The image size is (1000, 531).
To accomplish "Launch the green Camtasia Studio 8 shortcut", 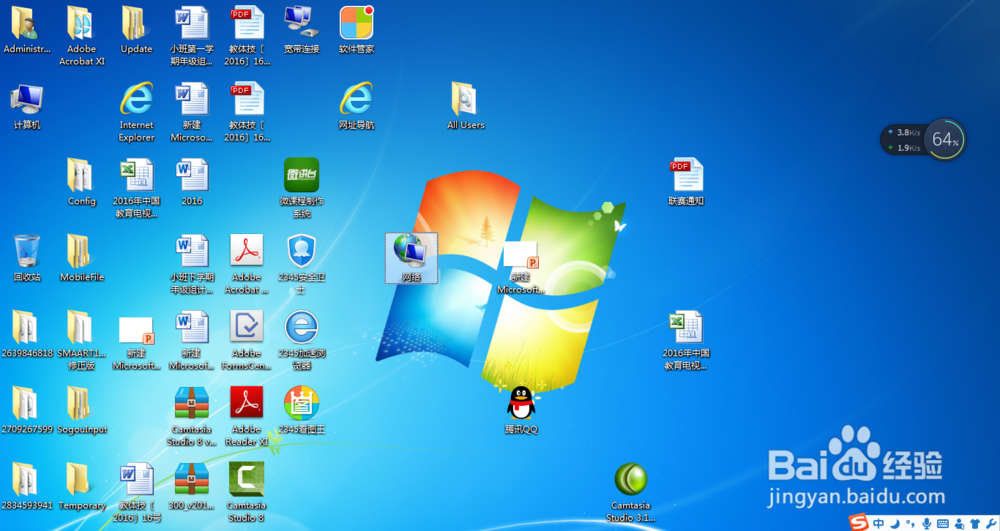I will tap(246, 491).
